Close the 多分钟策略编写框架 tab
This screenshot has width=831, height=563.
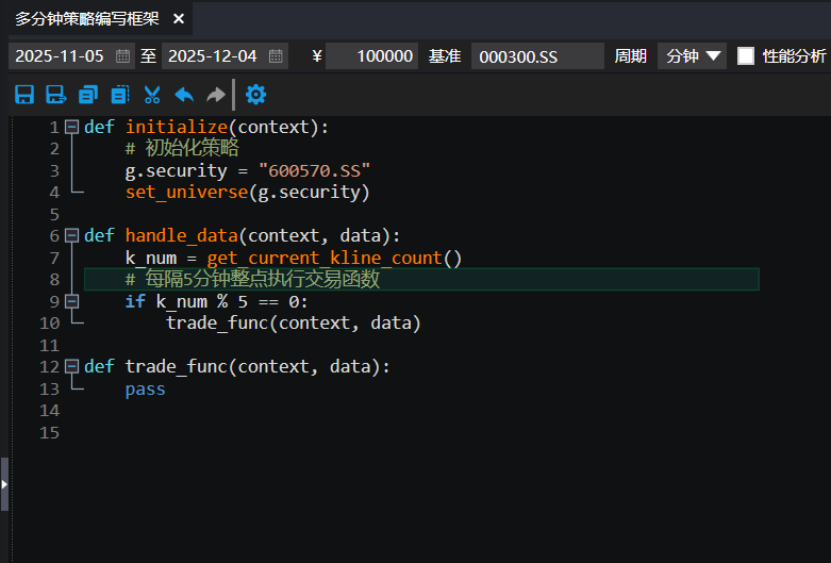point(178,19)
